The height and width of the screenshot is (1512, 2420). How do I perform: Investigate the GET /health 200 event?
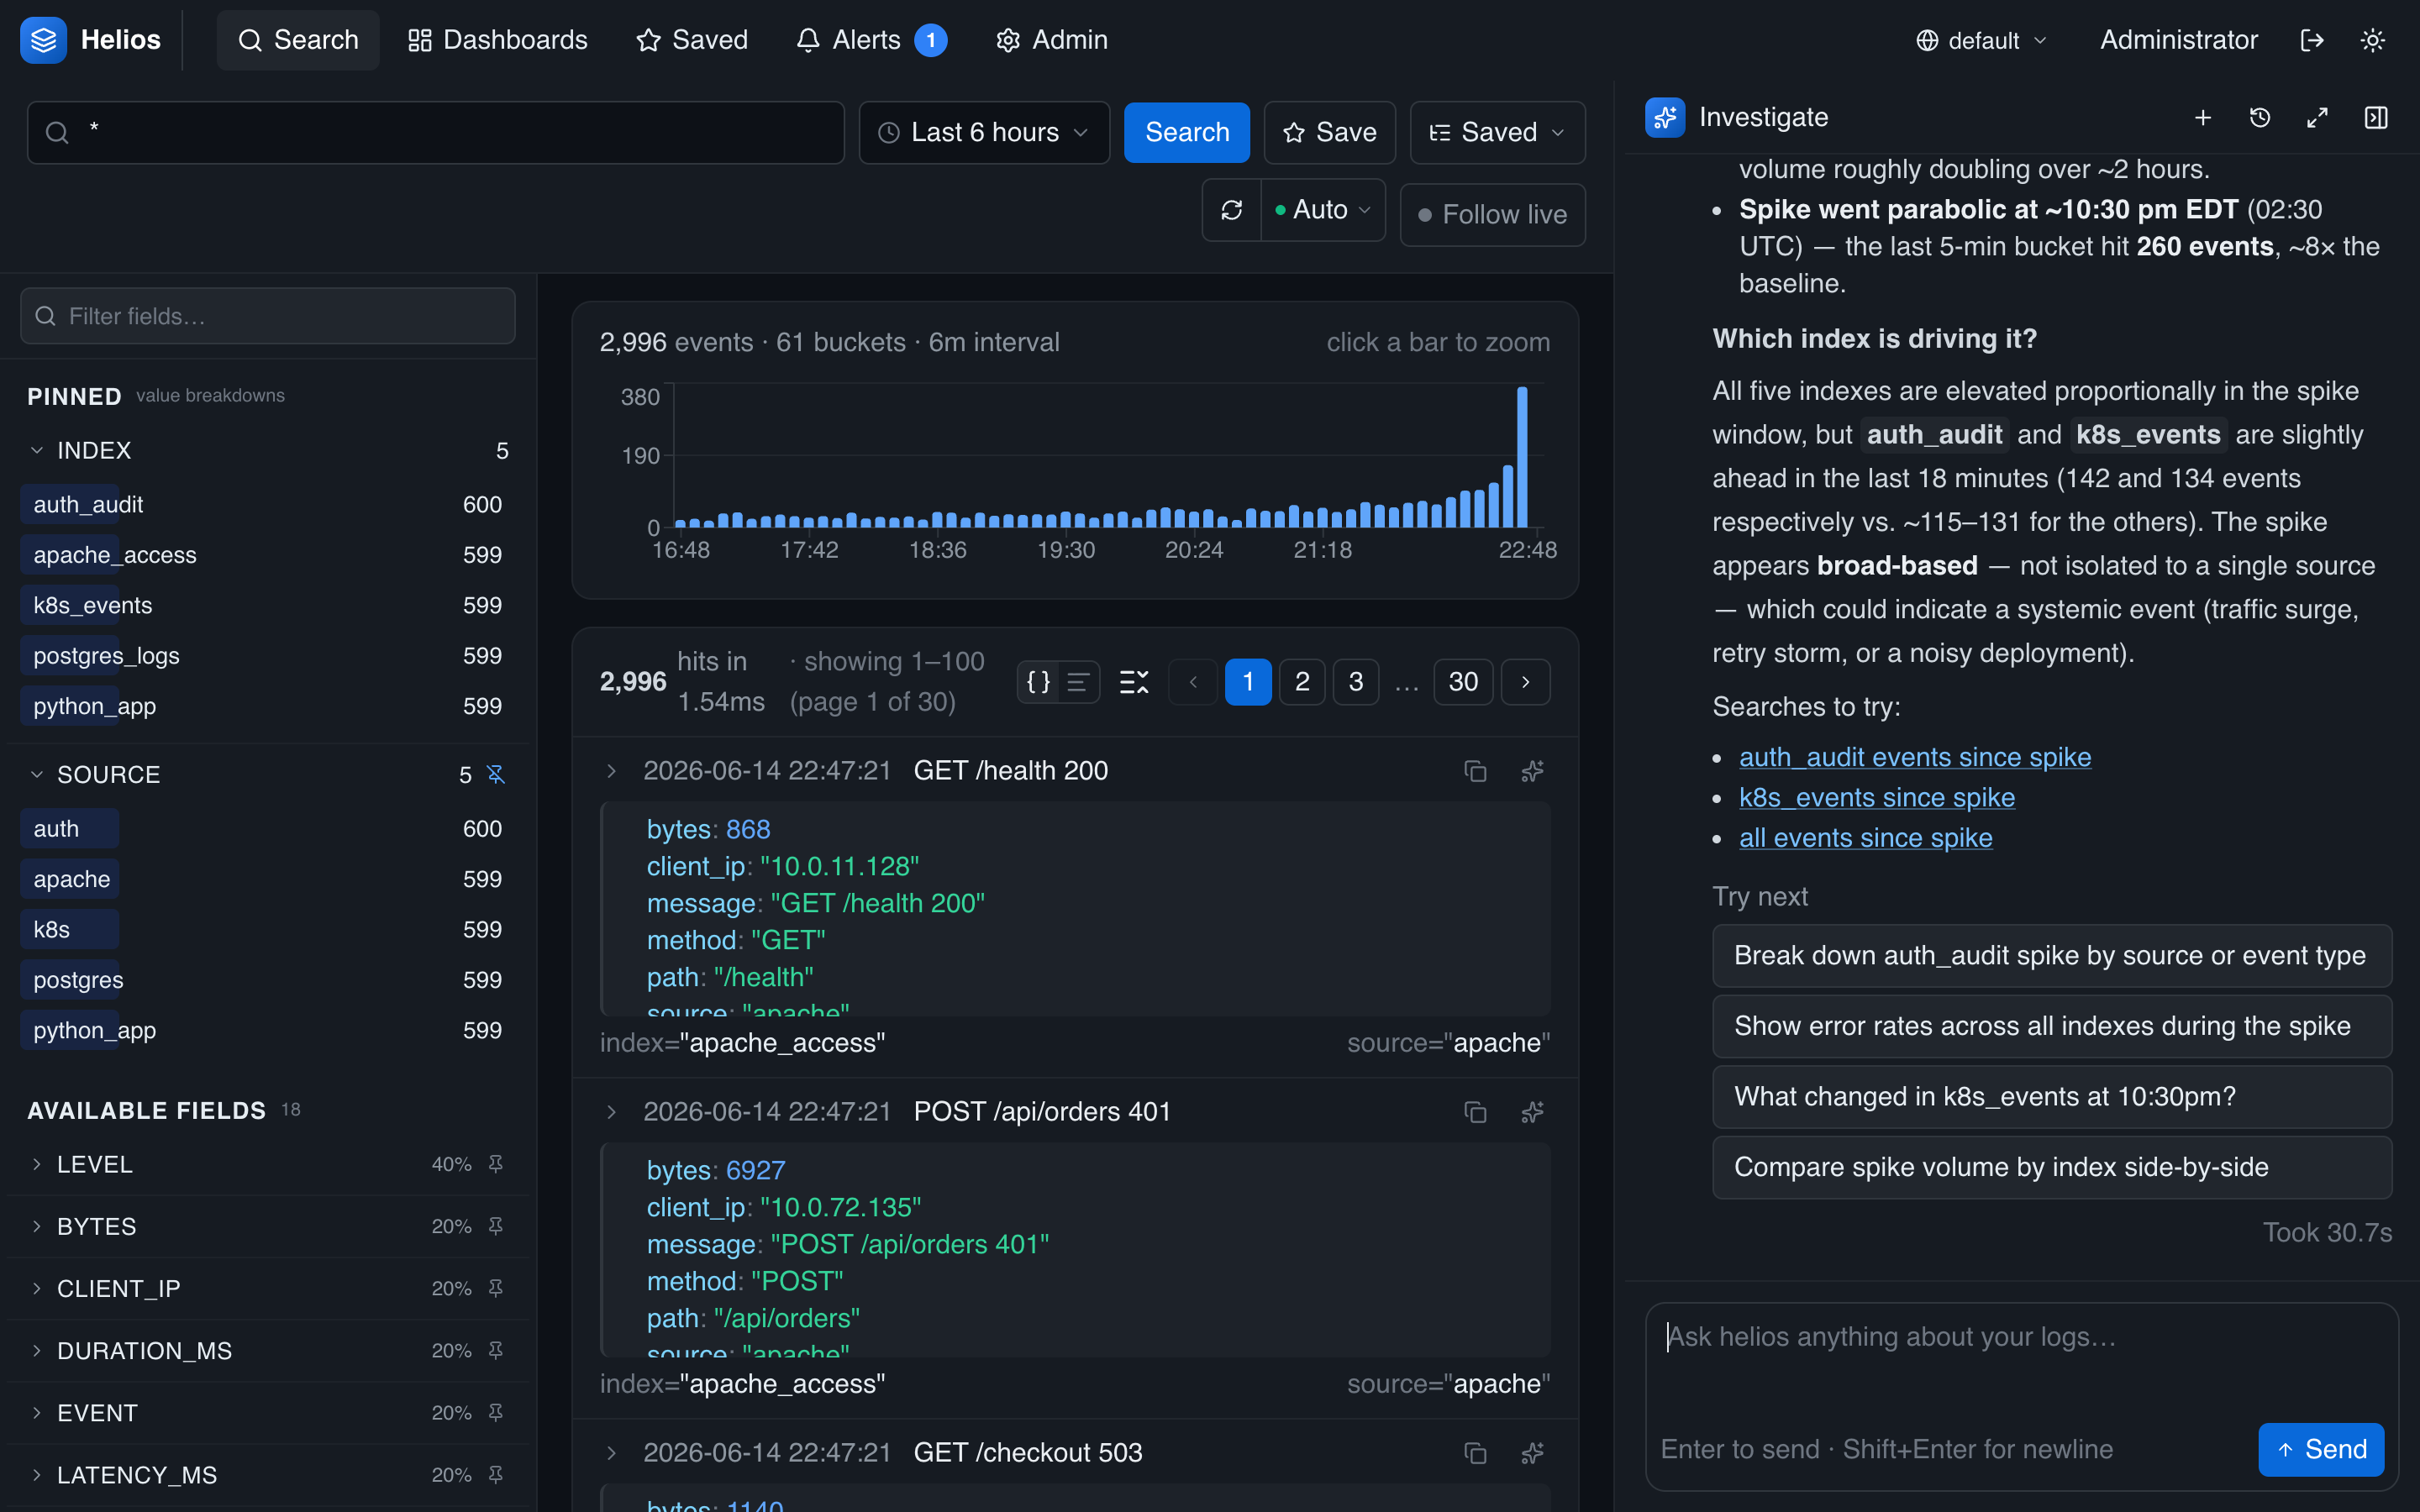1532,771
